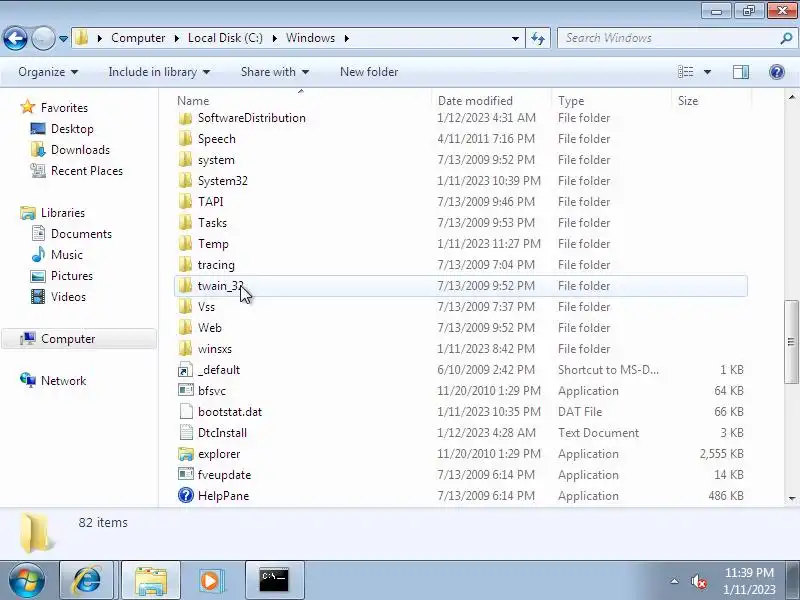Open the Share with menu
This screenshot has width=800, height=600.
click(x=275, y=72)
